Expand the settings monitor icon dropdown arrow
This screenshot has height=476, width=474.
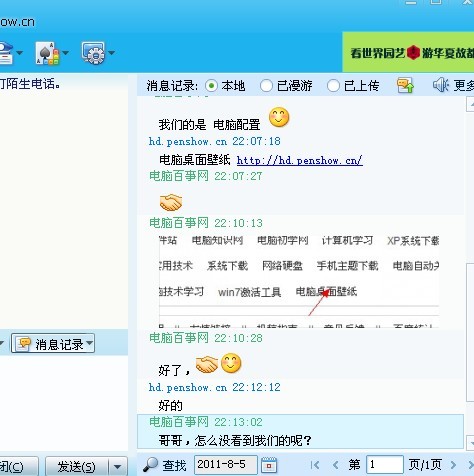coord(111,53)
